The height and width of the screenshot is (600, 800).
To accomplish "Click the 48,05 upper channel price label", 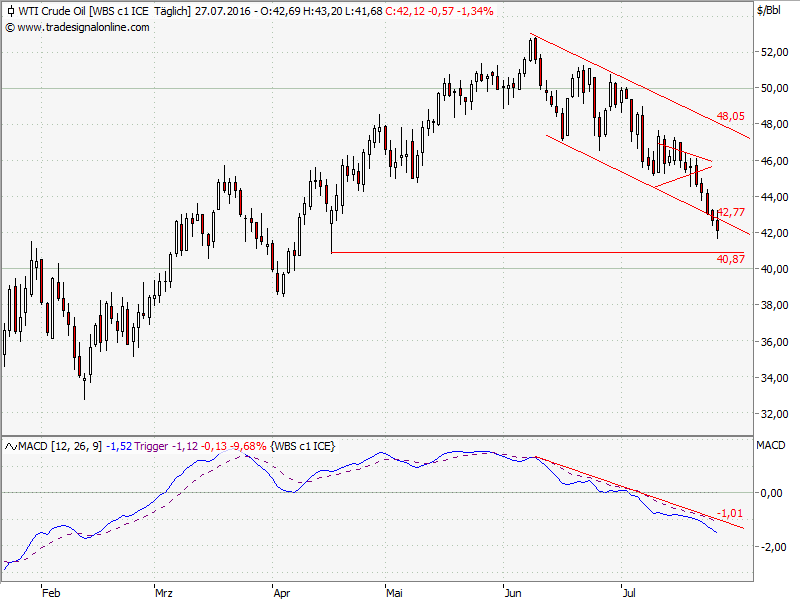I will tap(731, 116).
